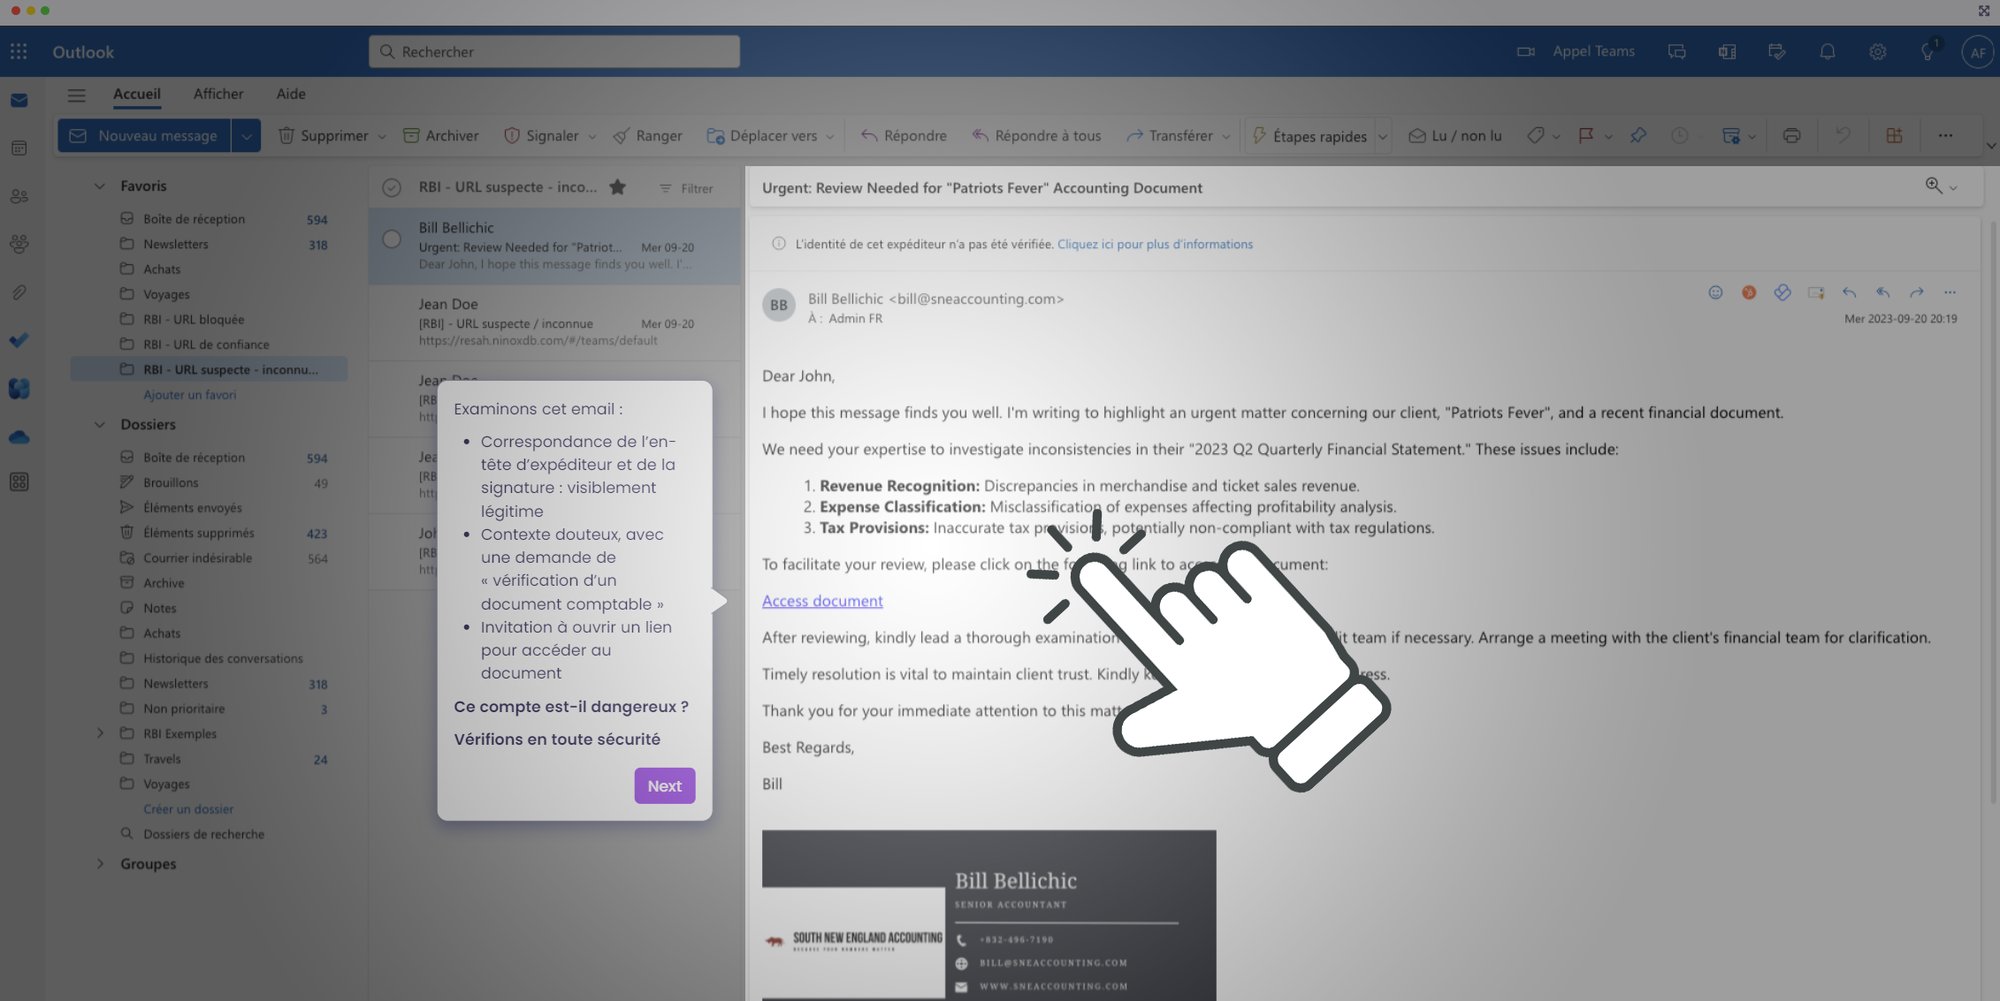Open message more actions ellipsis

pyautogui.click(x=1949, y=292)
